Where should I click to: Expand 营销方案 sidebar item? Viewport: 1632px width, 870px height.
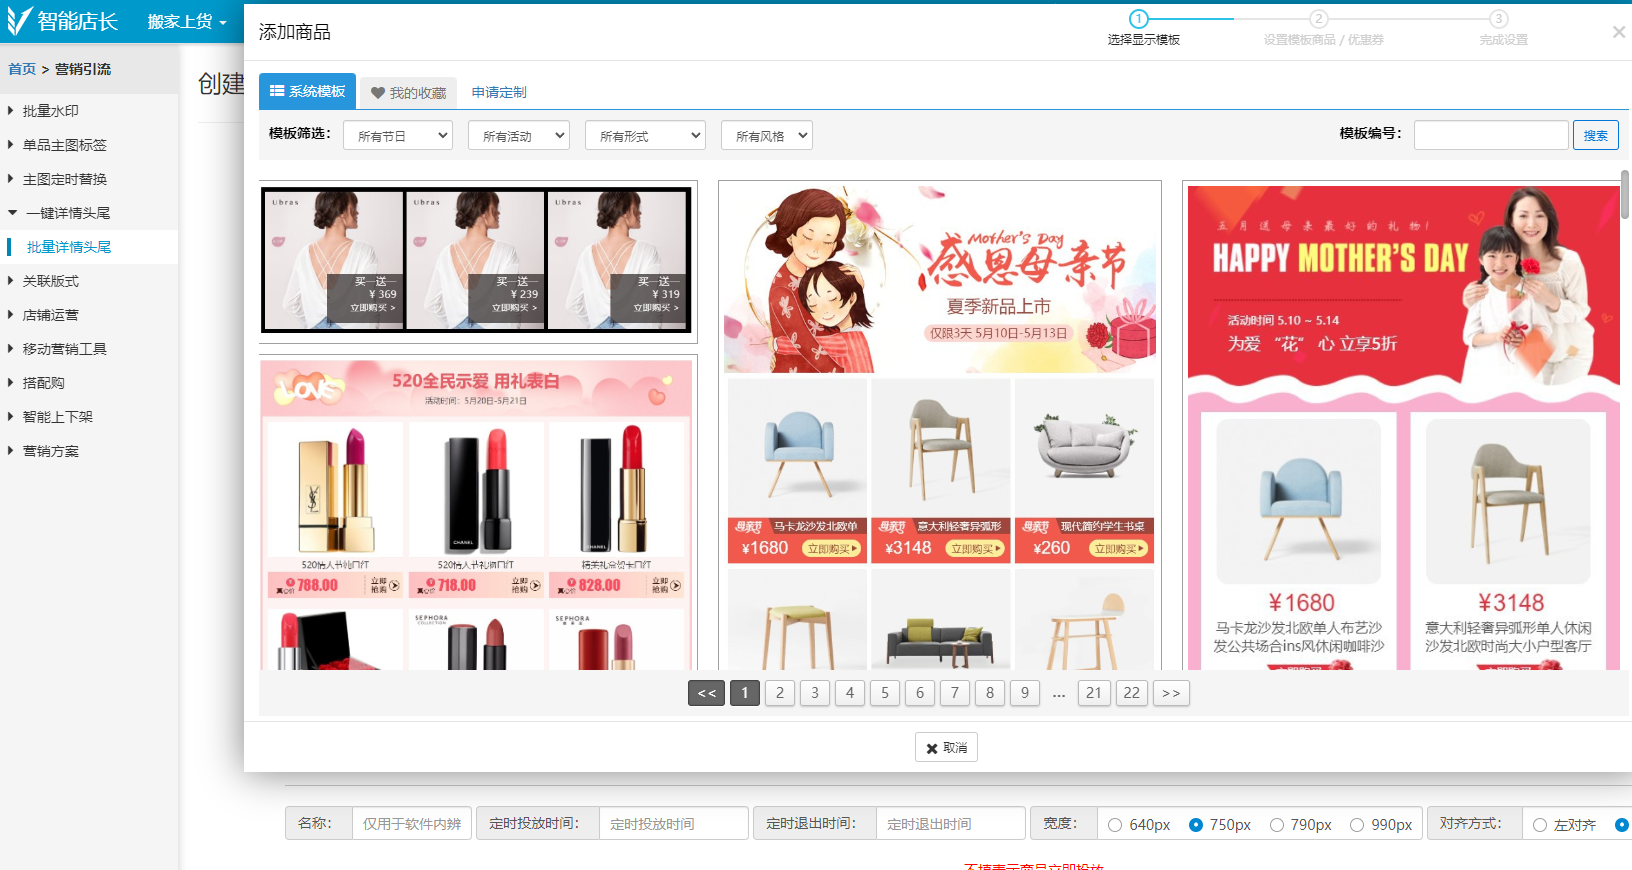pyautogui.click(x=50, y=451)
